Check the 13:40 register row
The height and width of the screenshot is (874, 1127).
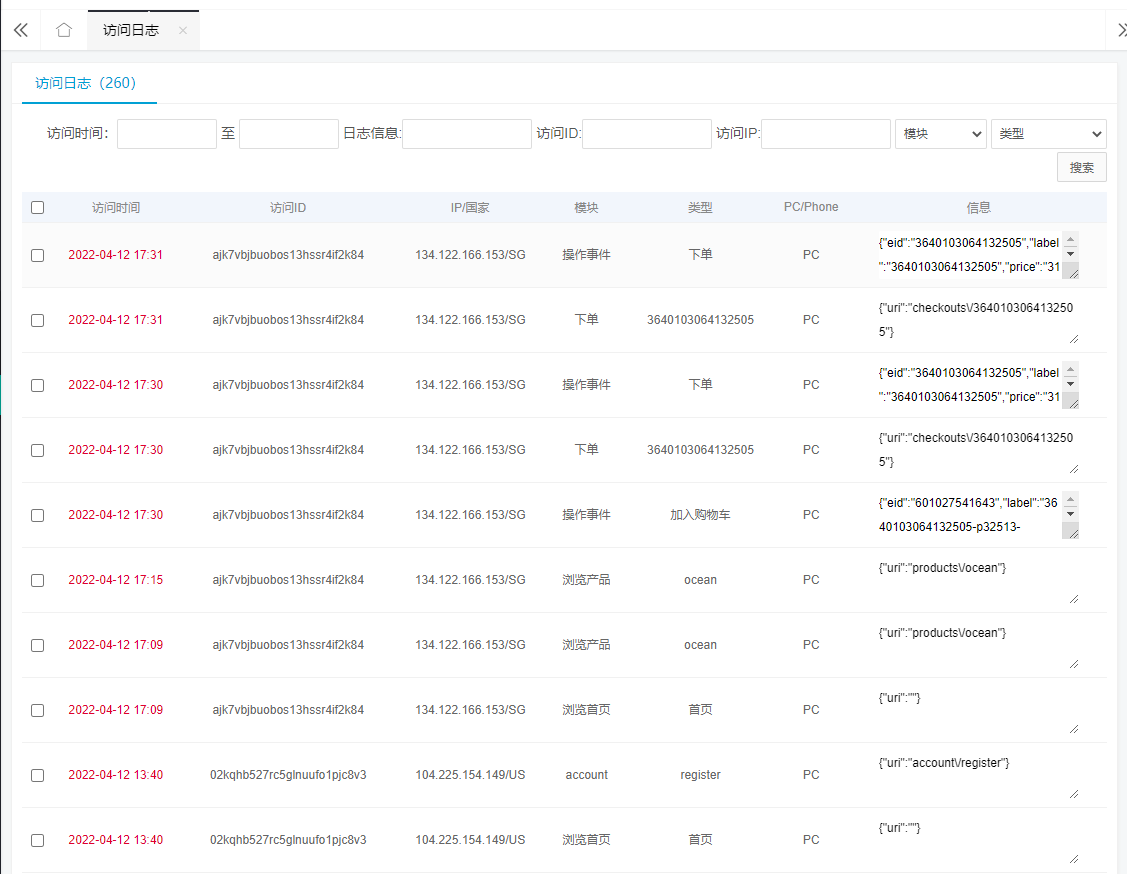(37, 776)
